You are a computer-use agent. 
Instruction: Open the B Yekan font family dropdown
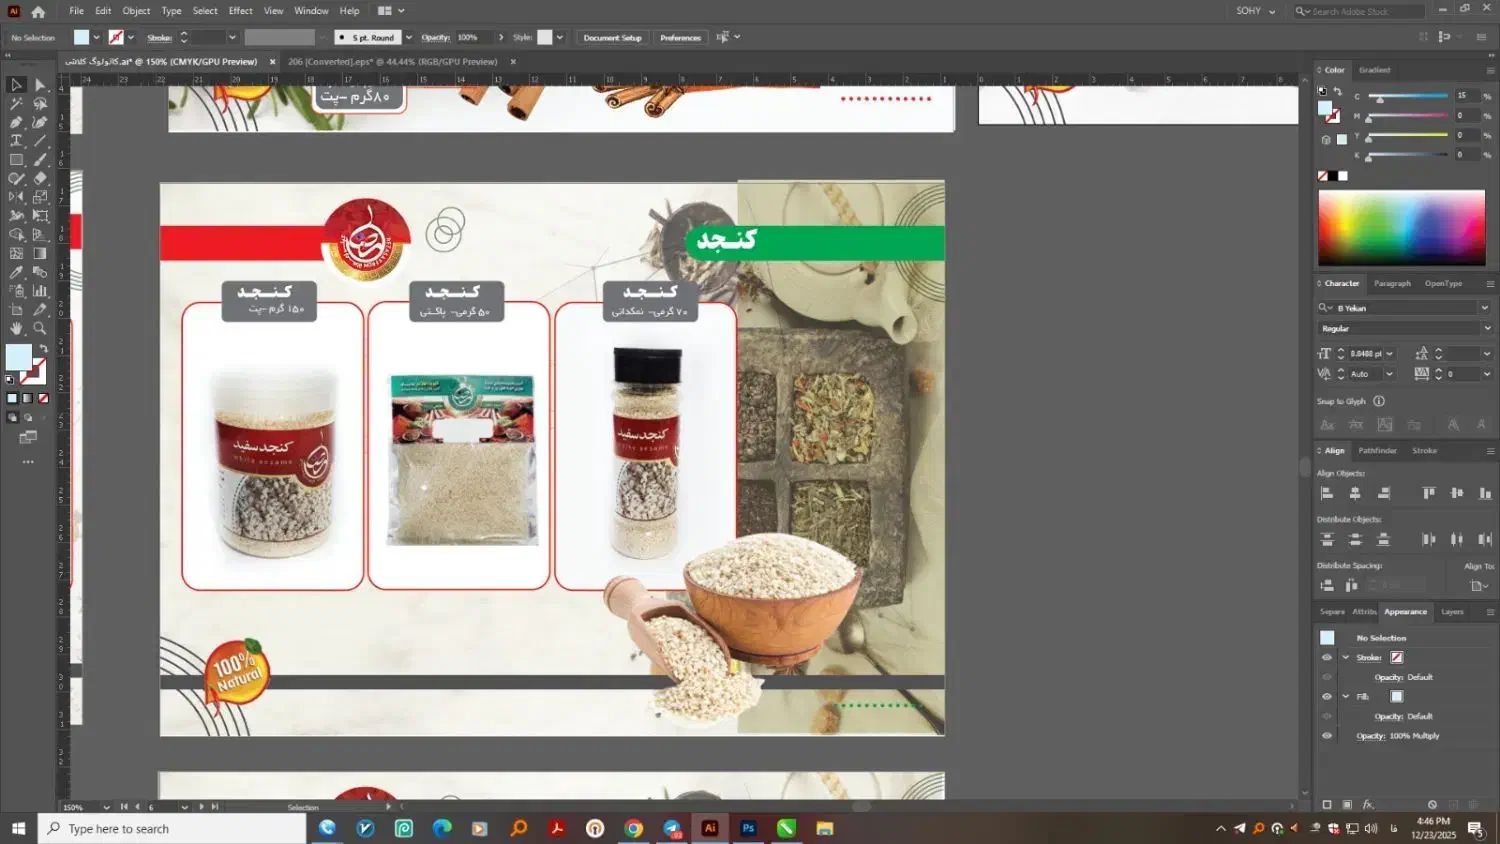(x=1484, y=308)
